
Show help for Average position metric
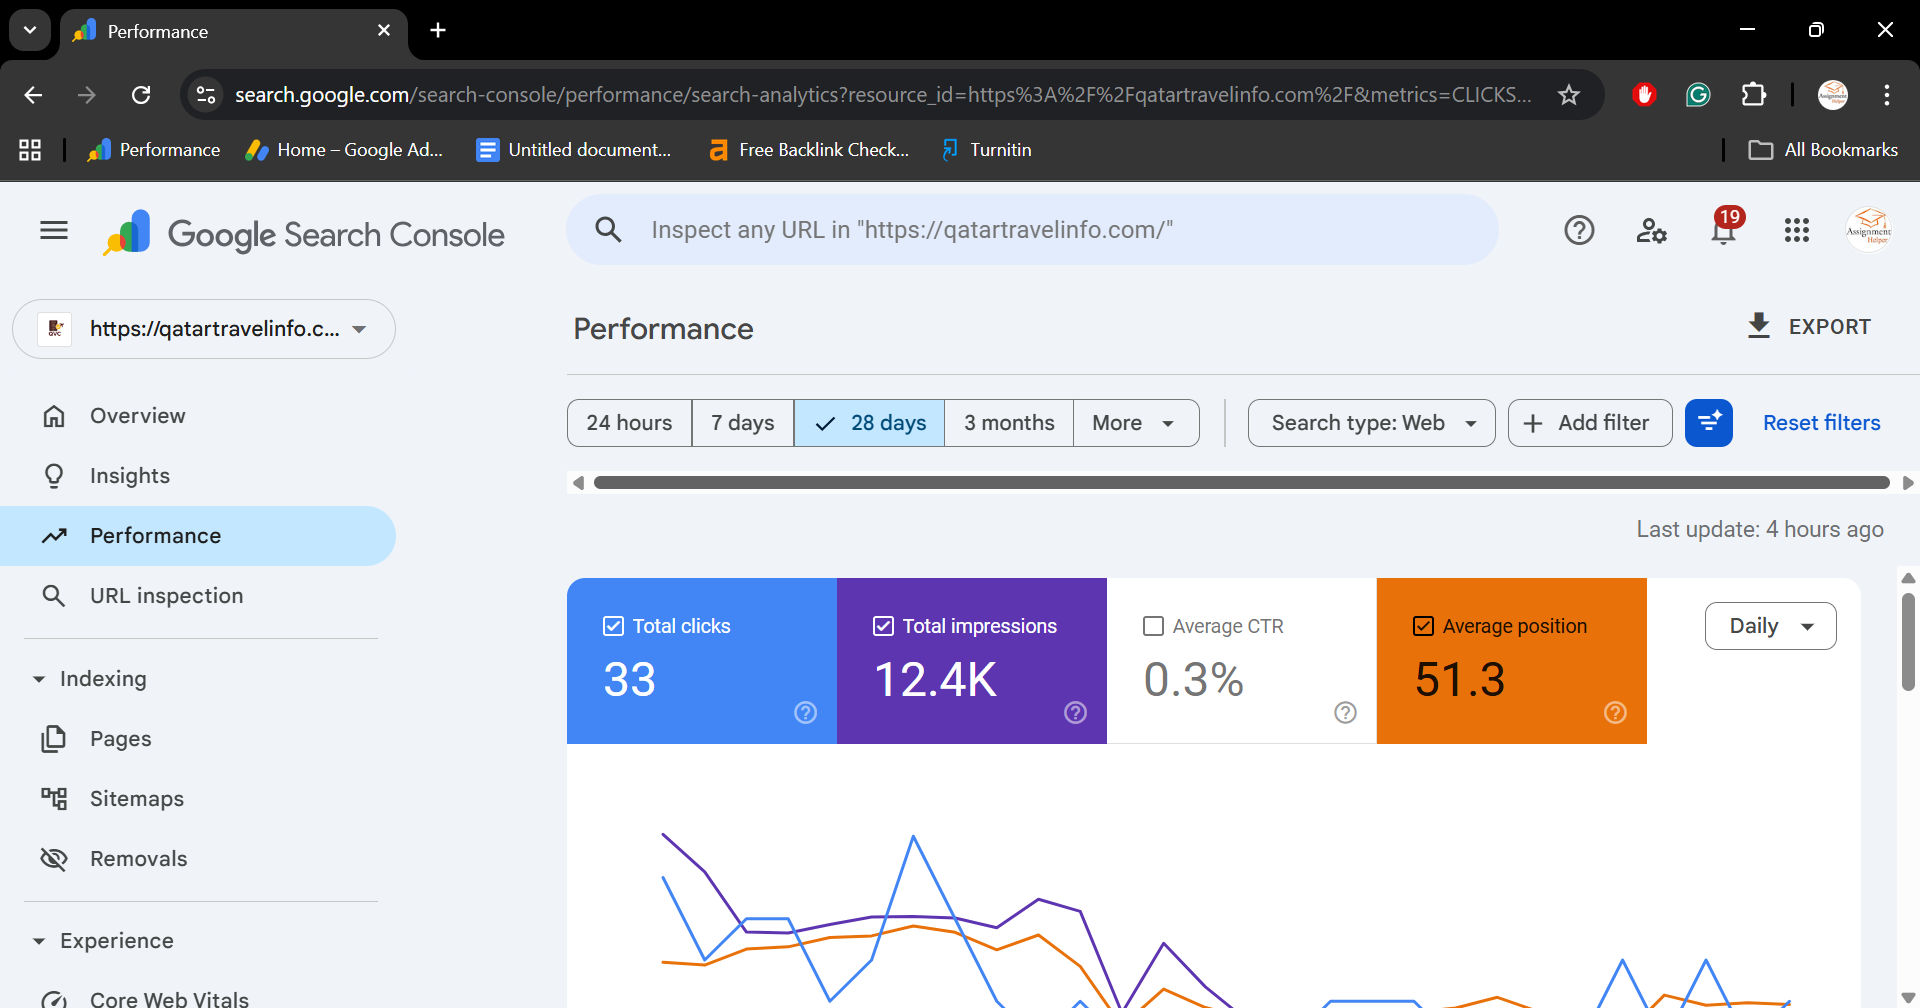1615,712
